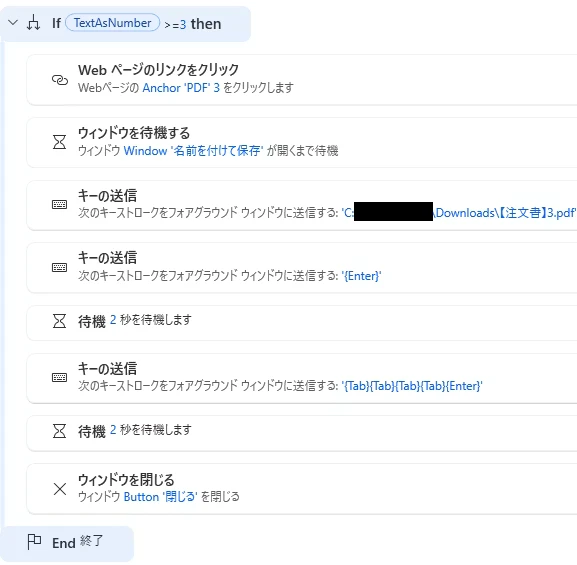Viewport: 577px width, 565px height.
Task: Open the Button '閉じる' element link
Action: [x=160, y=497]
